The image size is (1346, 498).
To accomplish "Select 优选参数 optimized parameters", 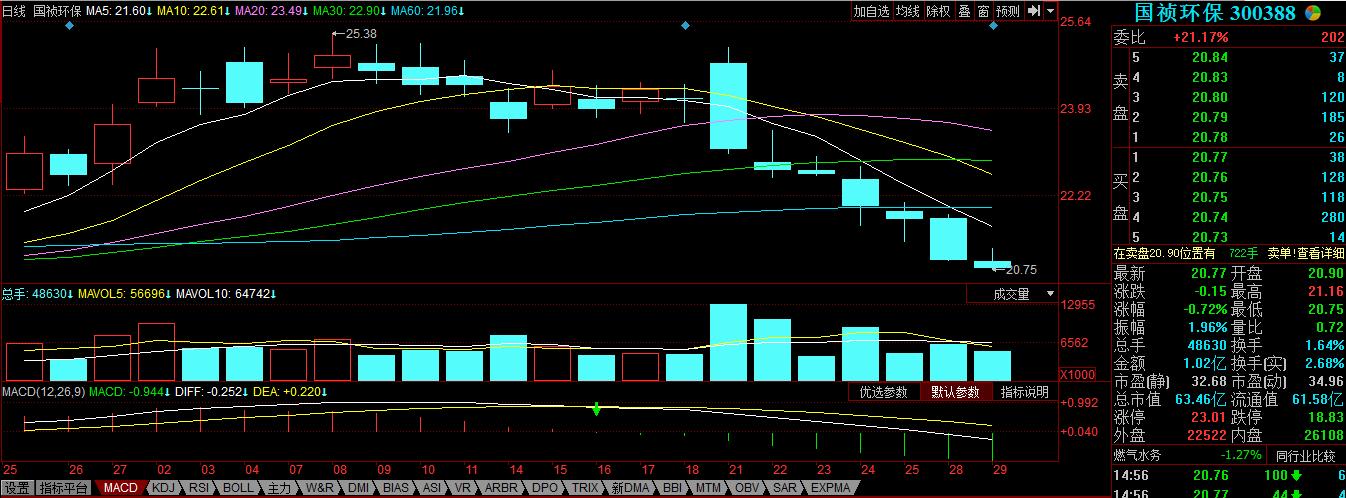I will pyautogui.click(x=884, y=392).
